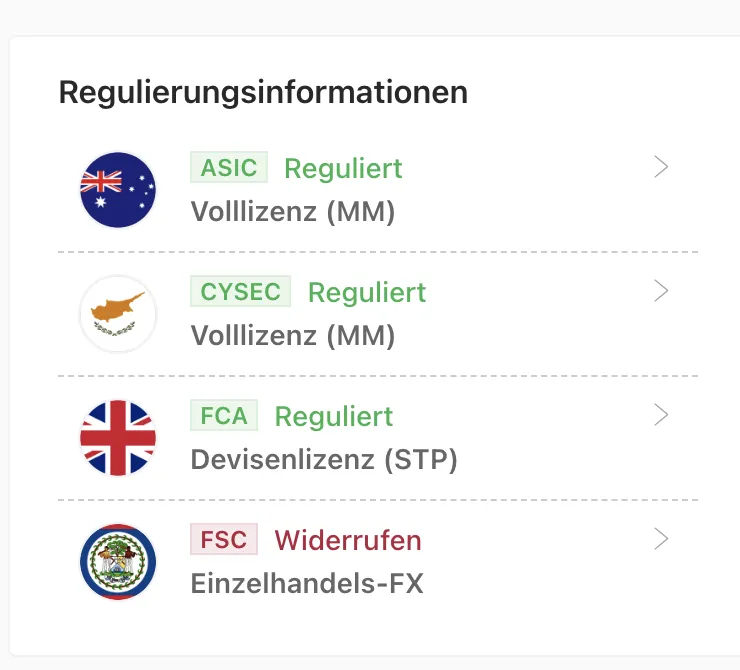The height and width of the screenshot is (670, 740).
Task: Click the Australia flag icon
Action: click(118, 190)
